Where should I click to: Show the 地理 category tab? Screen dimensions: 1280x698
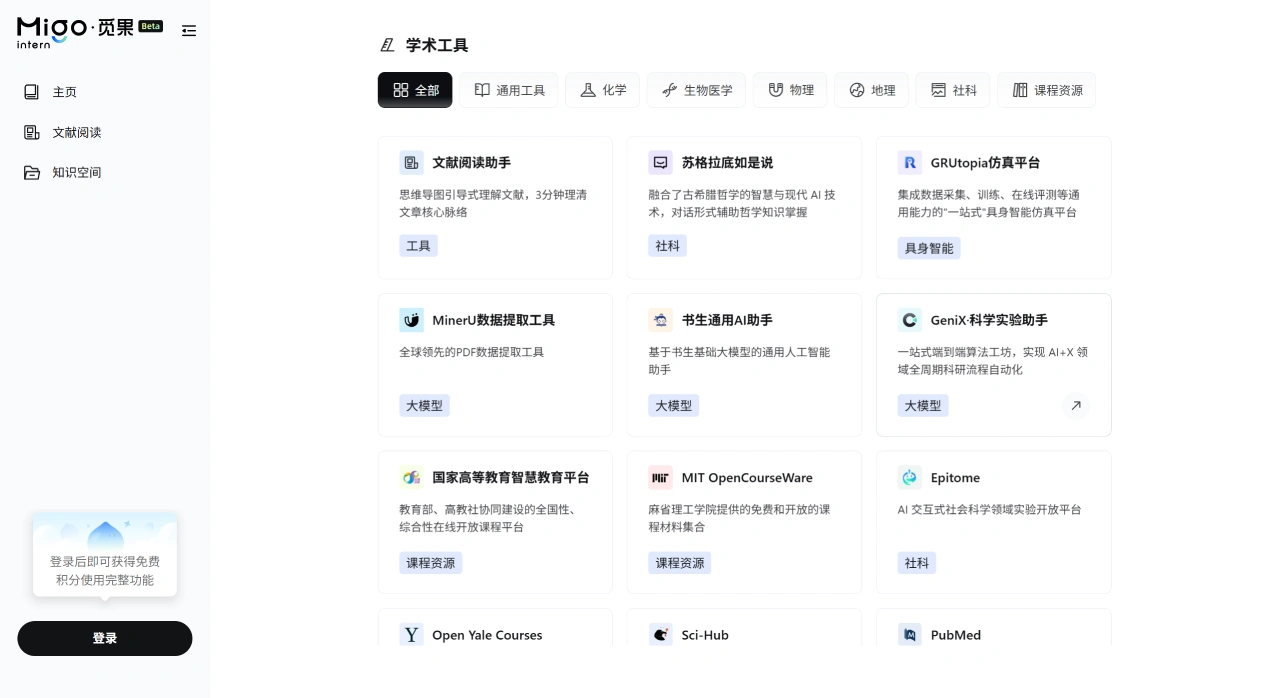click(871, 90)
